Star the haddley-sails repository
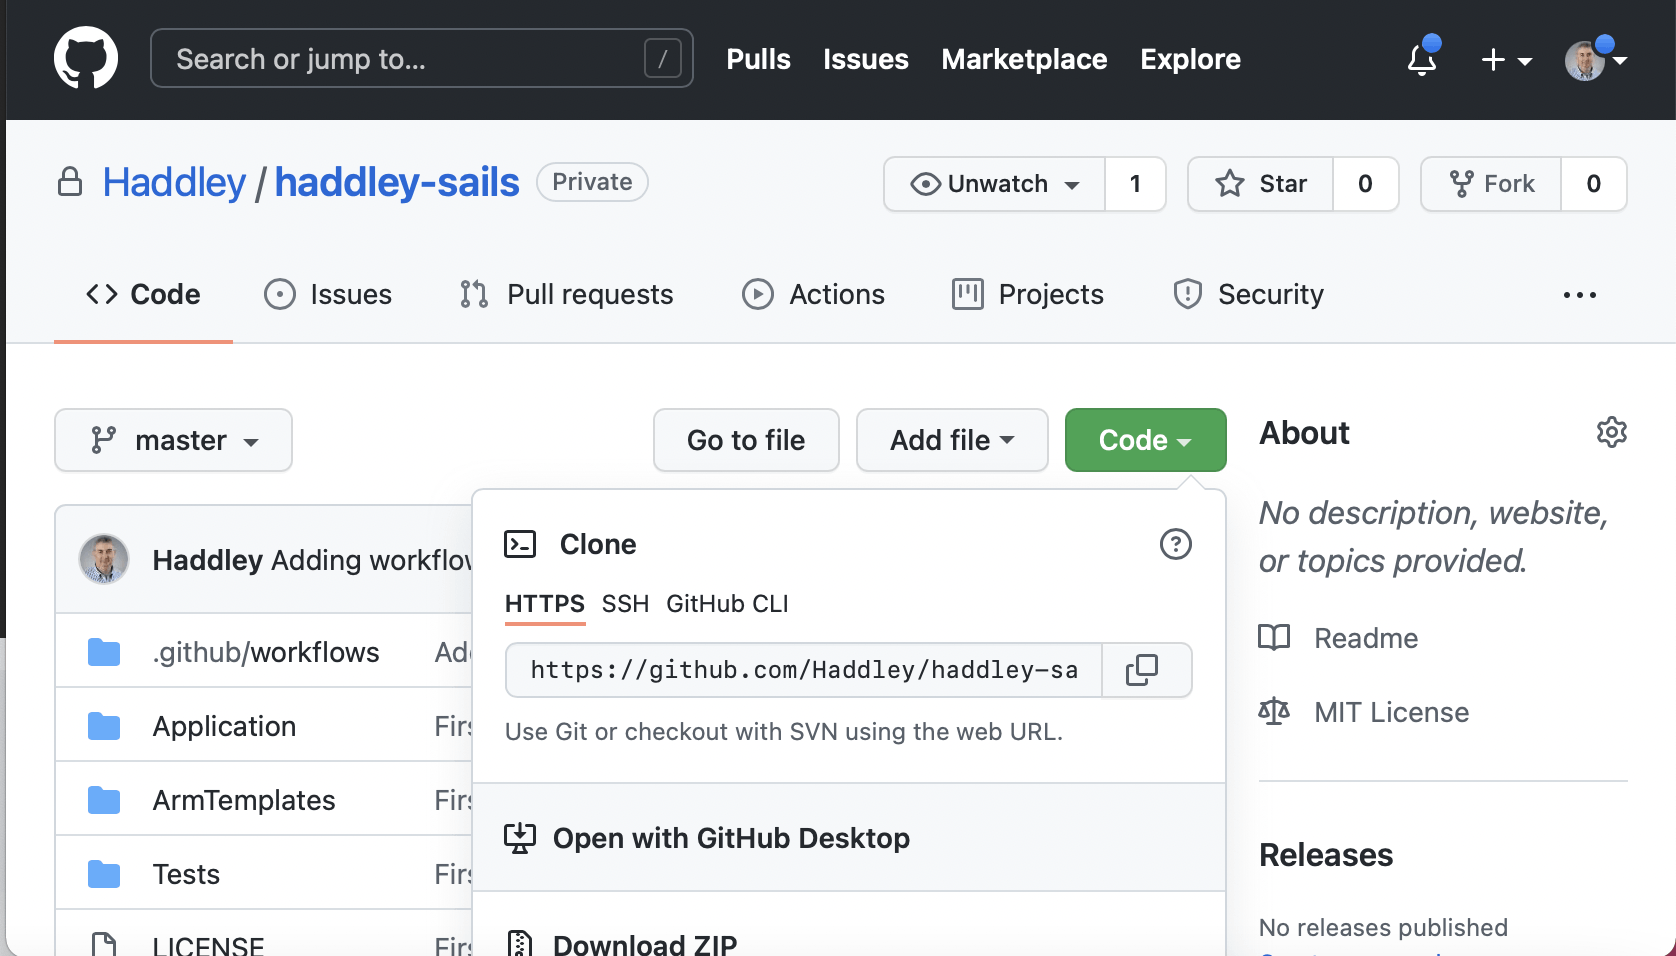 tap(1261, 184)
